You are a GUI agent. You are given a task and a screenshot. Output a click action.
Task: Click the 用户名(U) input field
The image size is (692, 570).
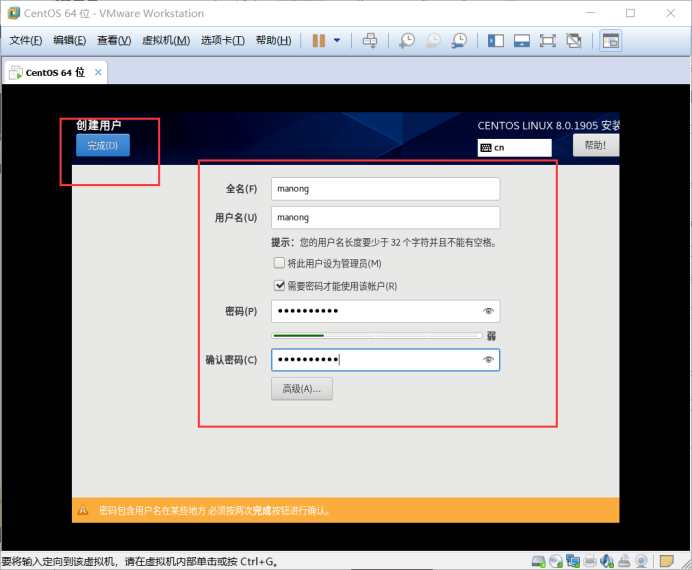click(x=385, y=218)
